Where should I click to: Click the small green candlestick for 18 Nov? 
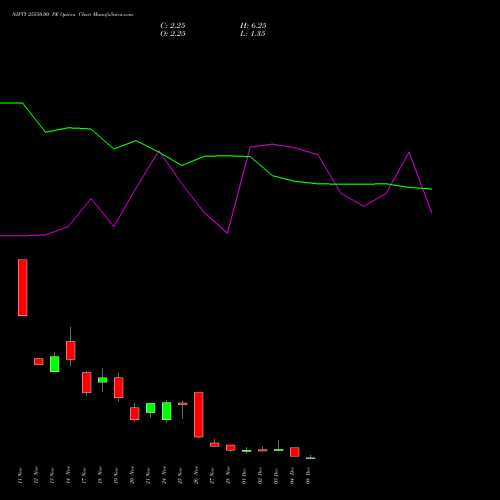[x=103, y=380]
